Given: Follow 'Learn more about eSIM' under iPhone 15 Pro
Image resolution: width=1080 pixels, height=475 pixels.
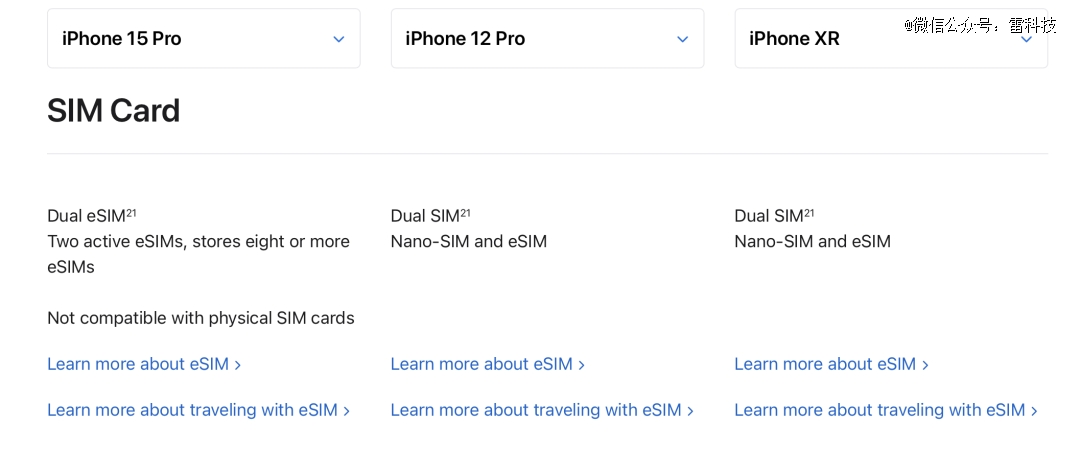Looking at the screenshot, I should point(144,364).
